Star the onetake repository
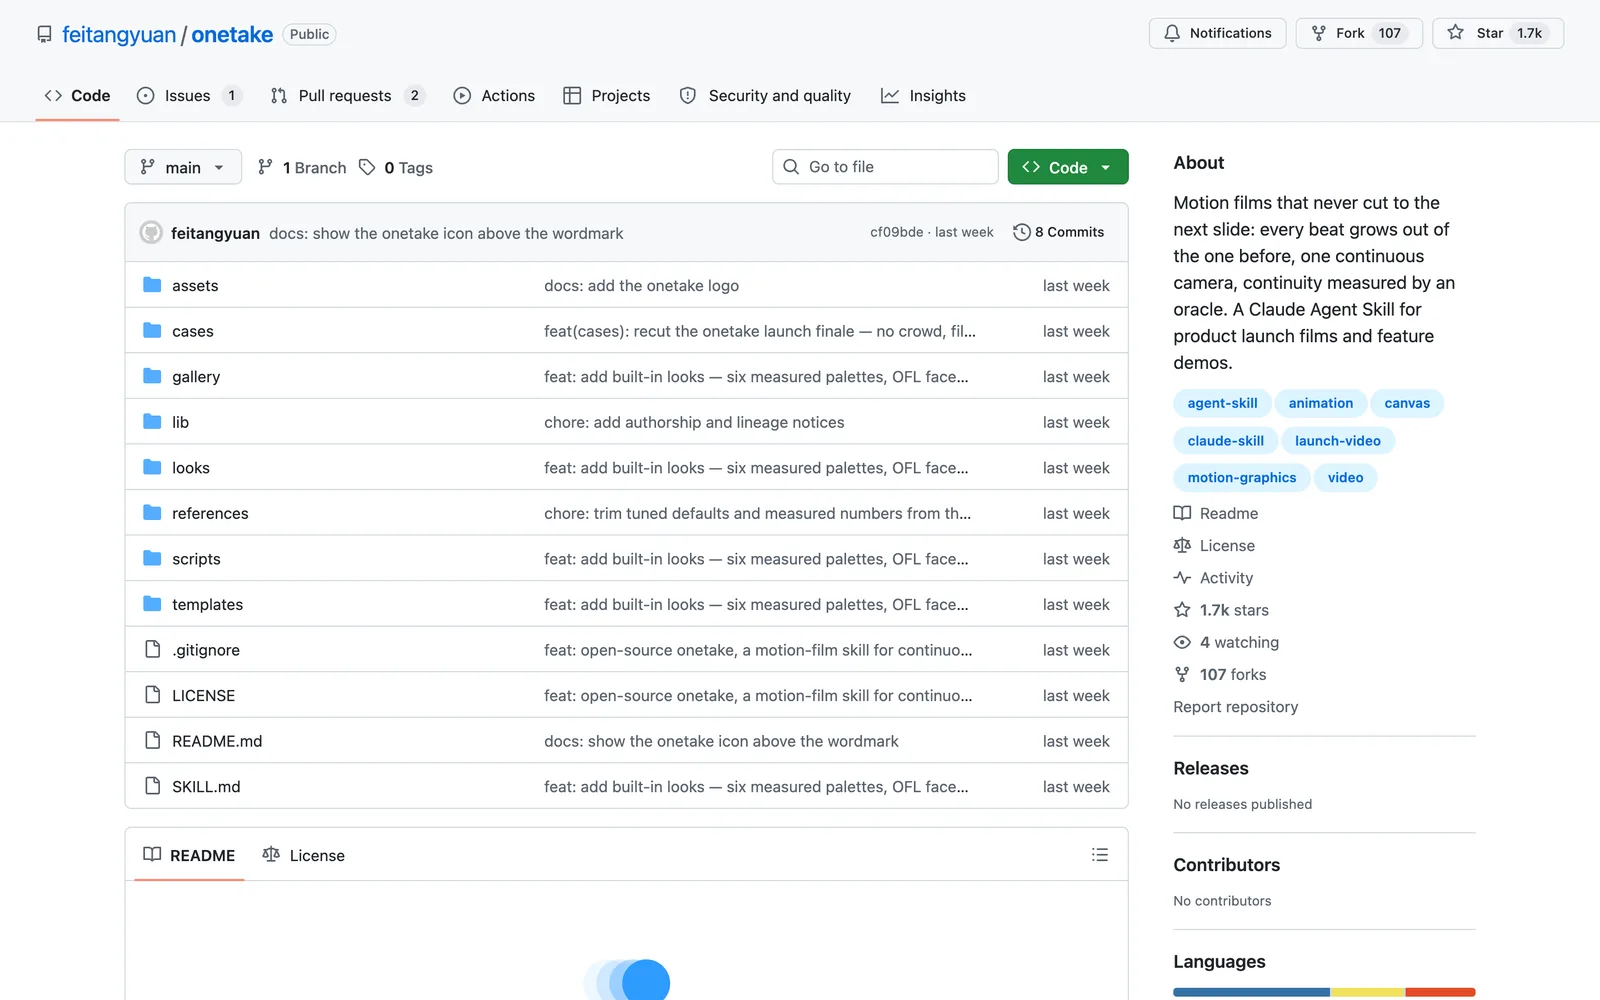Screen dimensions: 1600x1000 (x=1497, y=33)
